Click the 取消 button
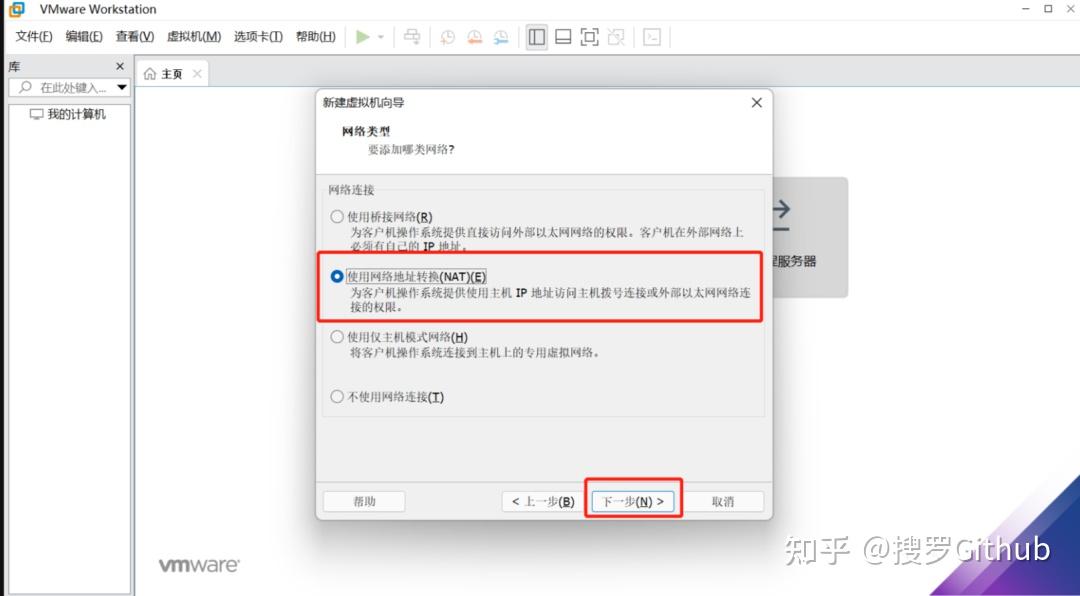Image resolution: width=1080 pixels, height=596 pixels. (723, 502)
